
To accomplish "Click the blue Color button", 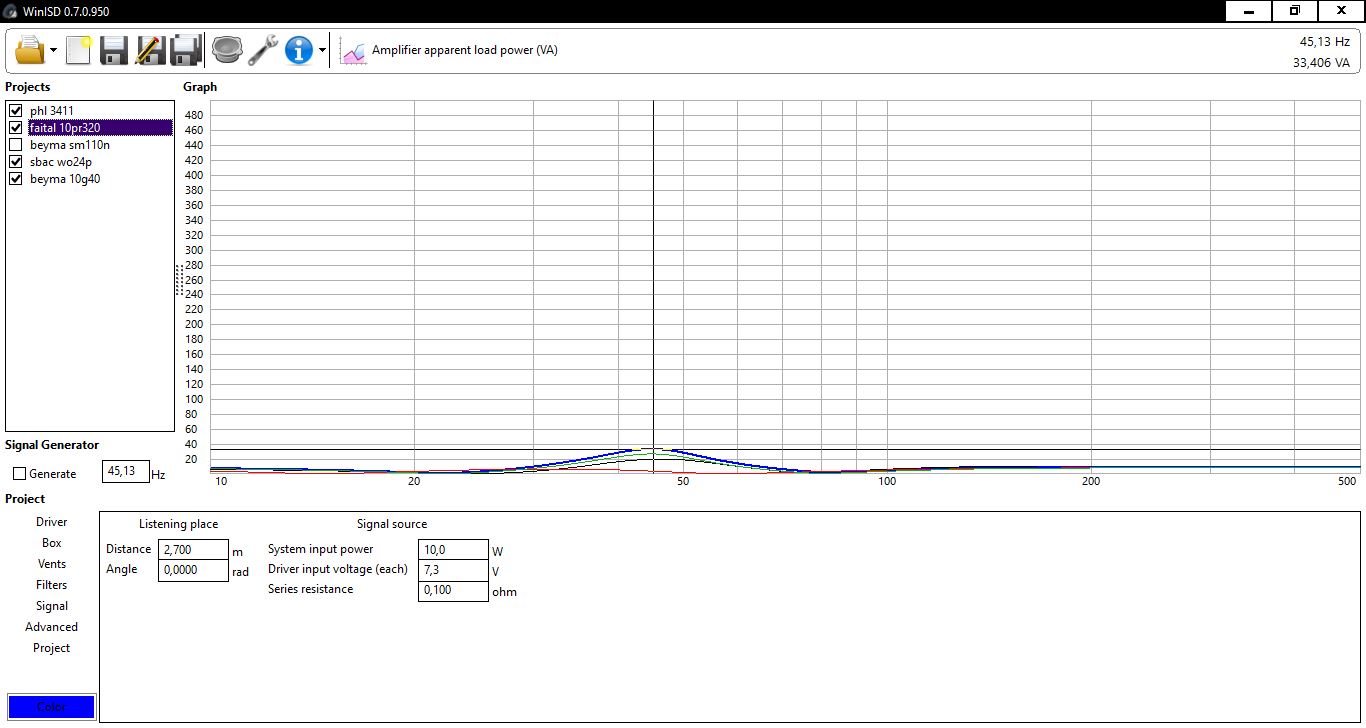I will coord(51,707).
